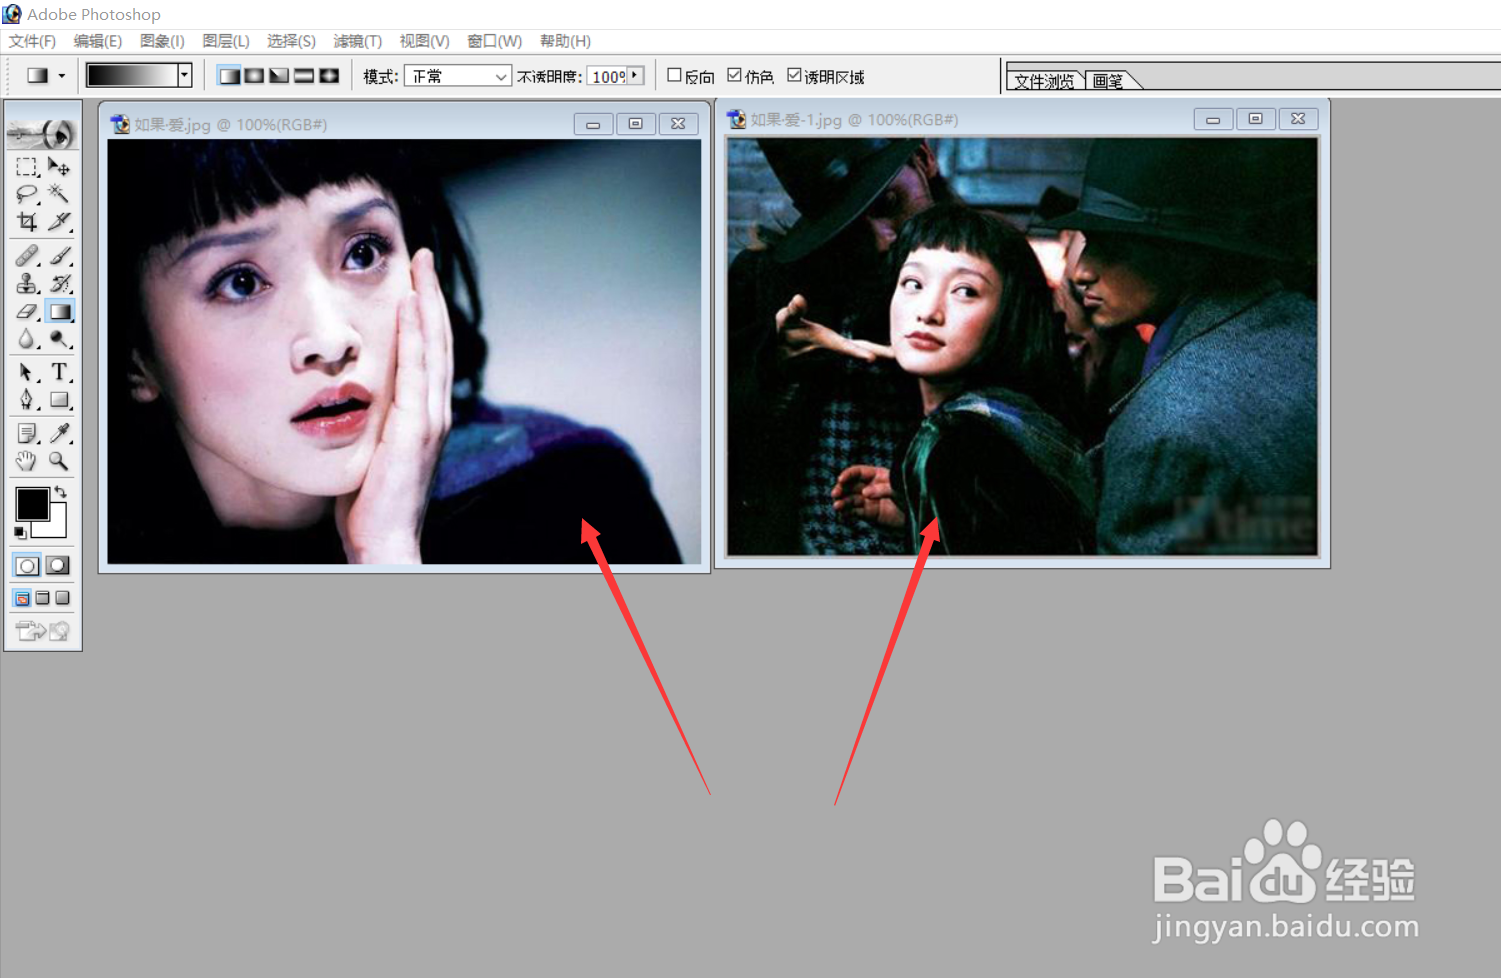Select the Healing Brush tool
1501x978 pixels.
[x=27, y=256]
